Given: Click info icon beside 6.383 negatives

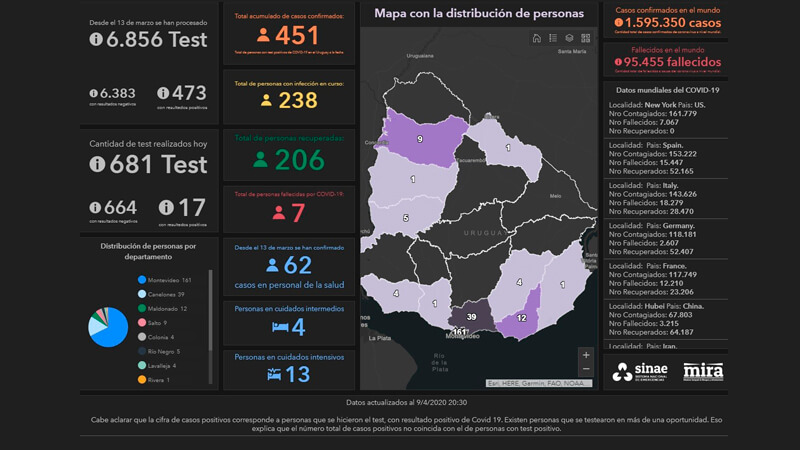Looking at the screenshot, I should point(93,93).
